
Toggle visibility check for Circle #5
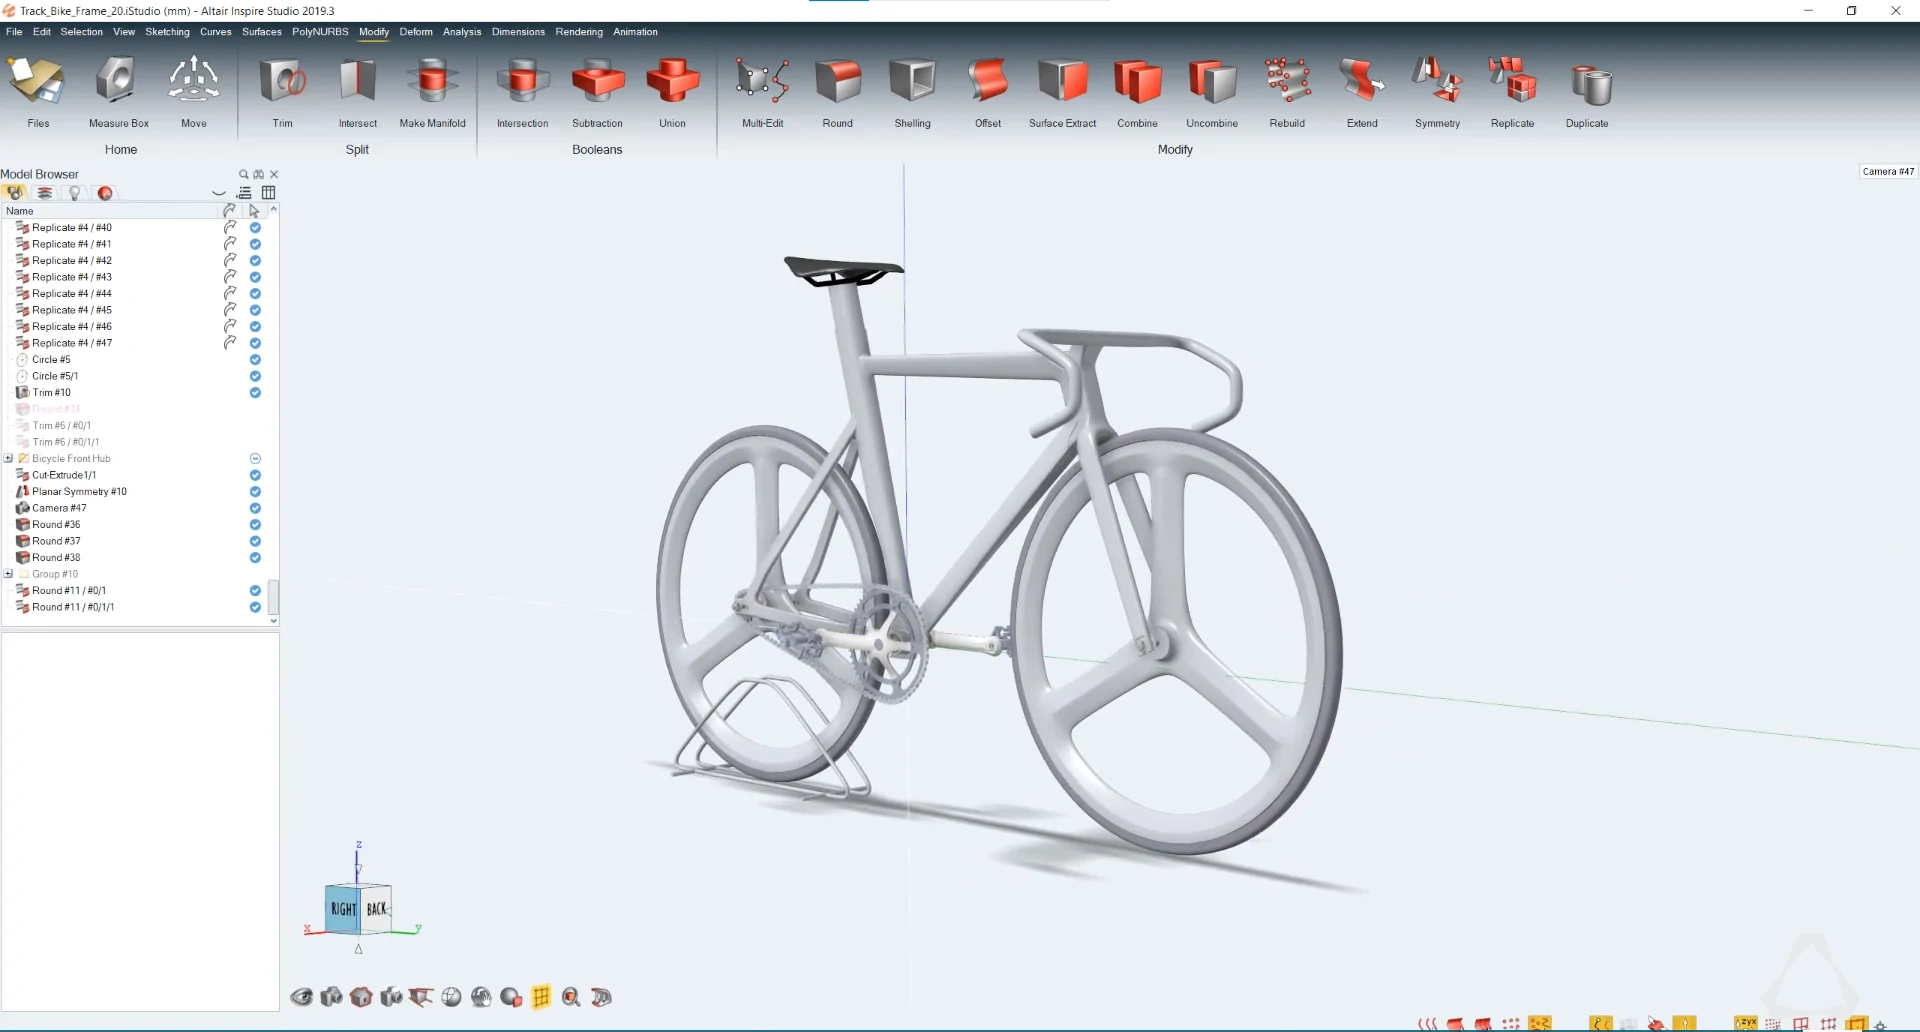pos(255,359)
